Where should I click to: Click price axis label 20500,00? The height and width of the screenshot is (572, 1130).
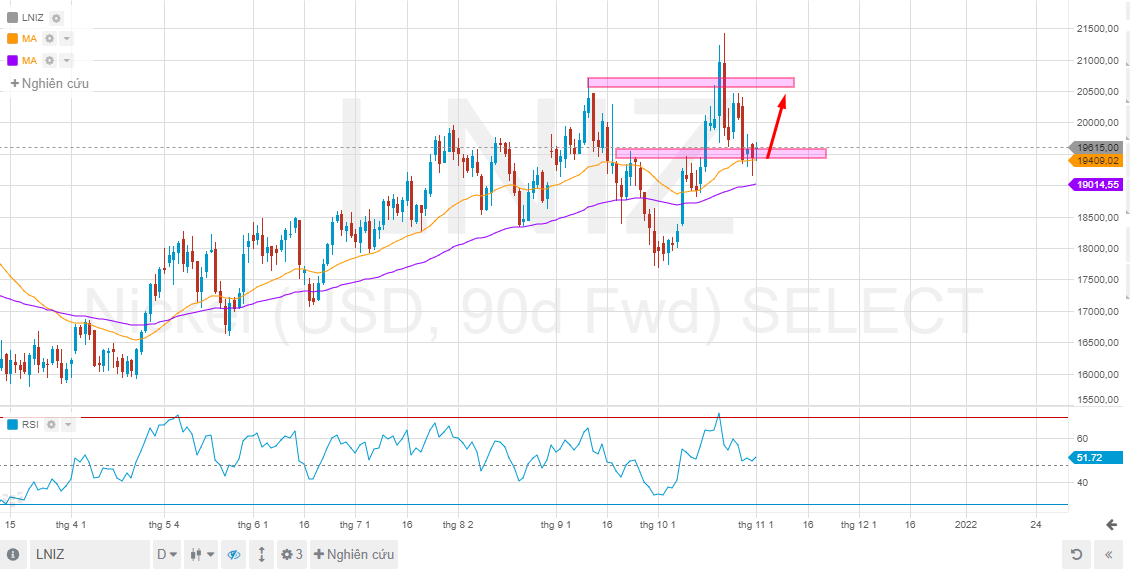coord(1097,91)
